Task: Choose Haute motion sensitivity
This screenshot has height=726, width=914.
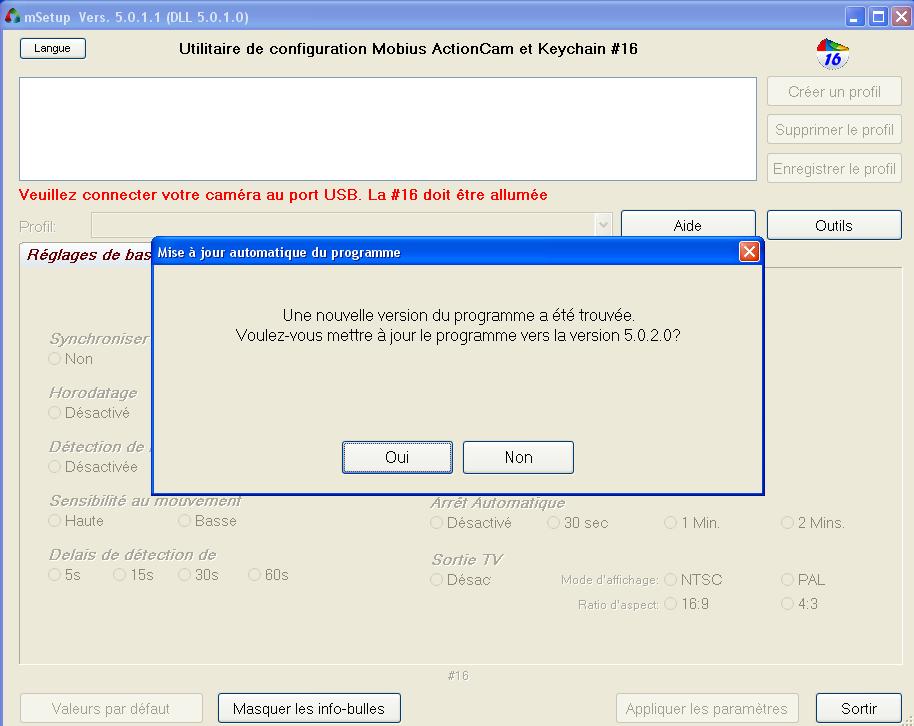Action: 55,521
